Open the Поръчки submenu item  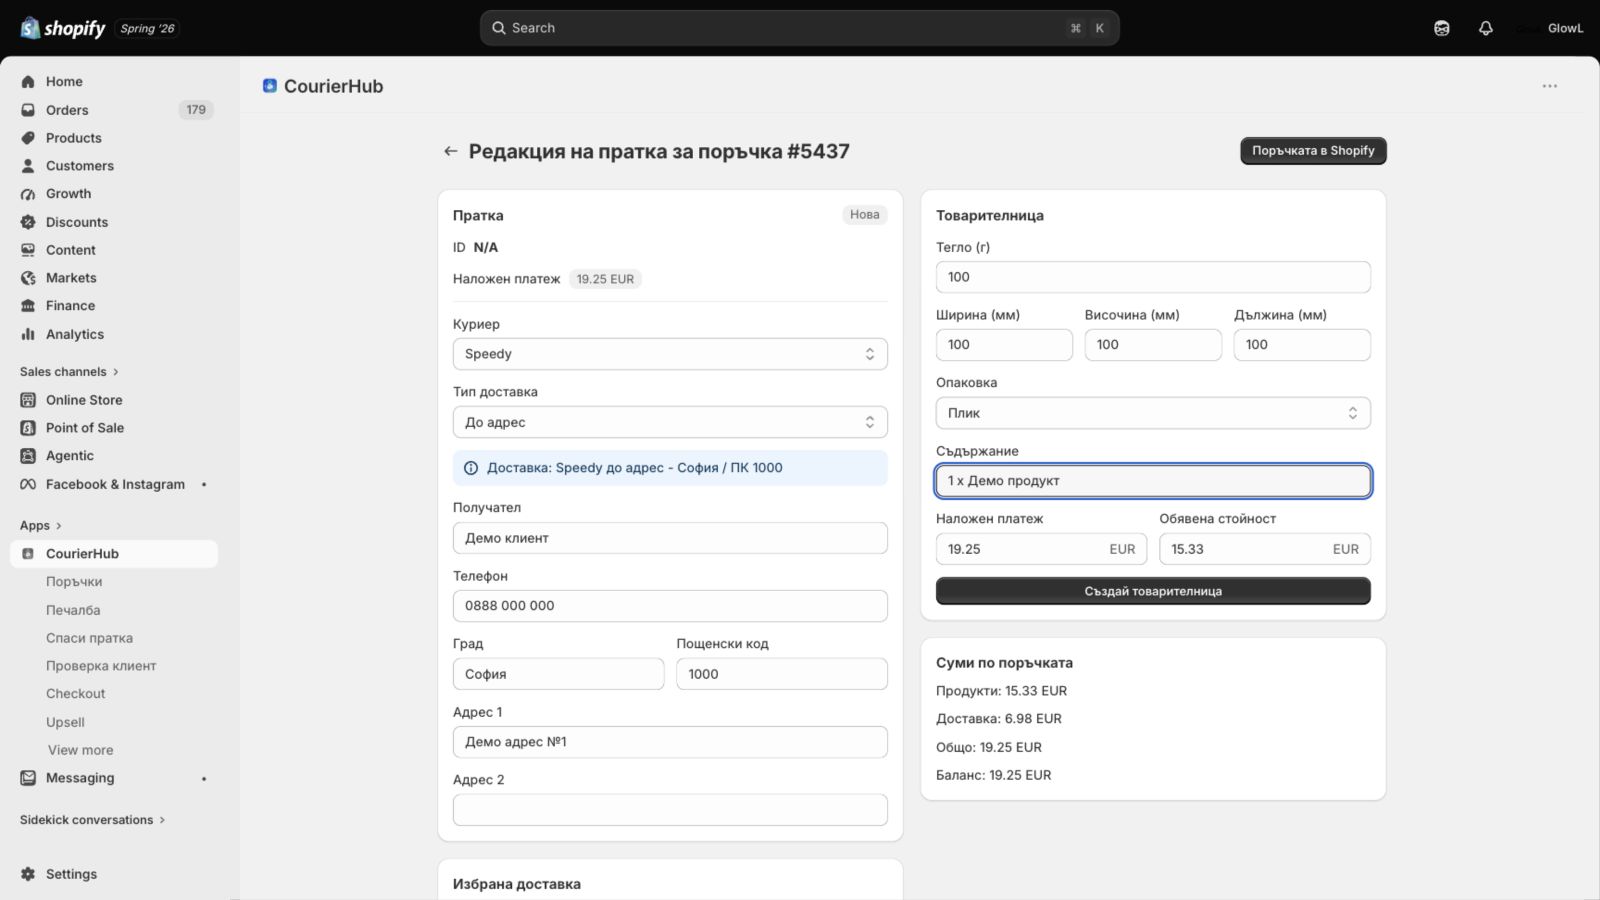[x=74, y=582]
